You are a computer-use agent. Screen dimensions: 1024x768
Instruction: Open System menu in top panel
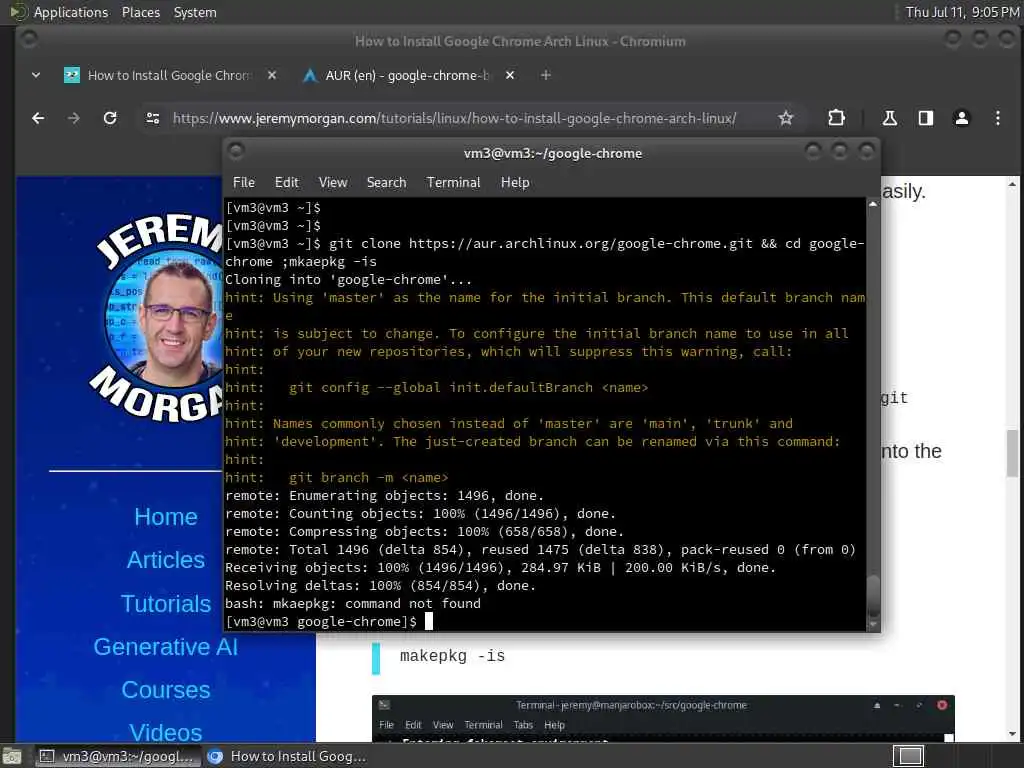click(195, 12)
